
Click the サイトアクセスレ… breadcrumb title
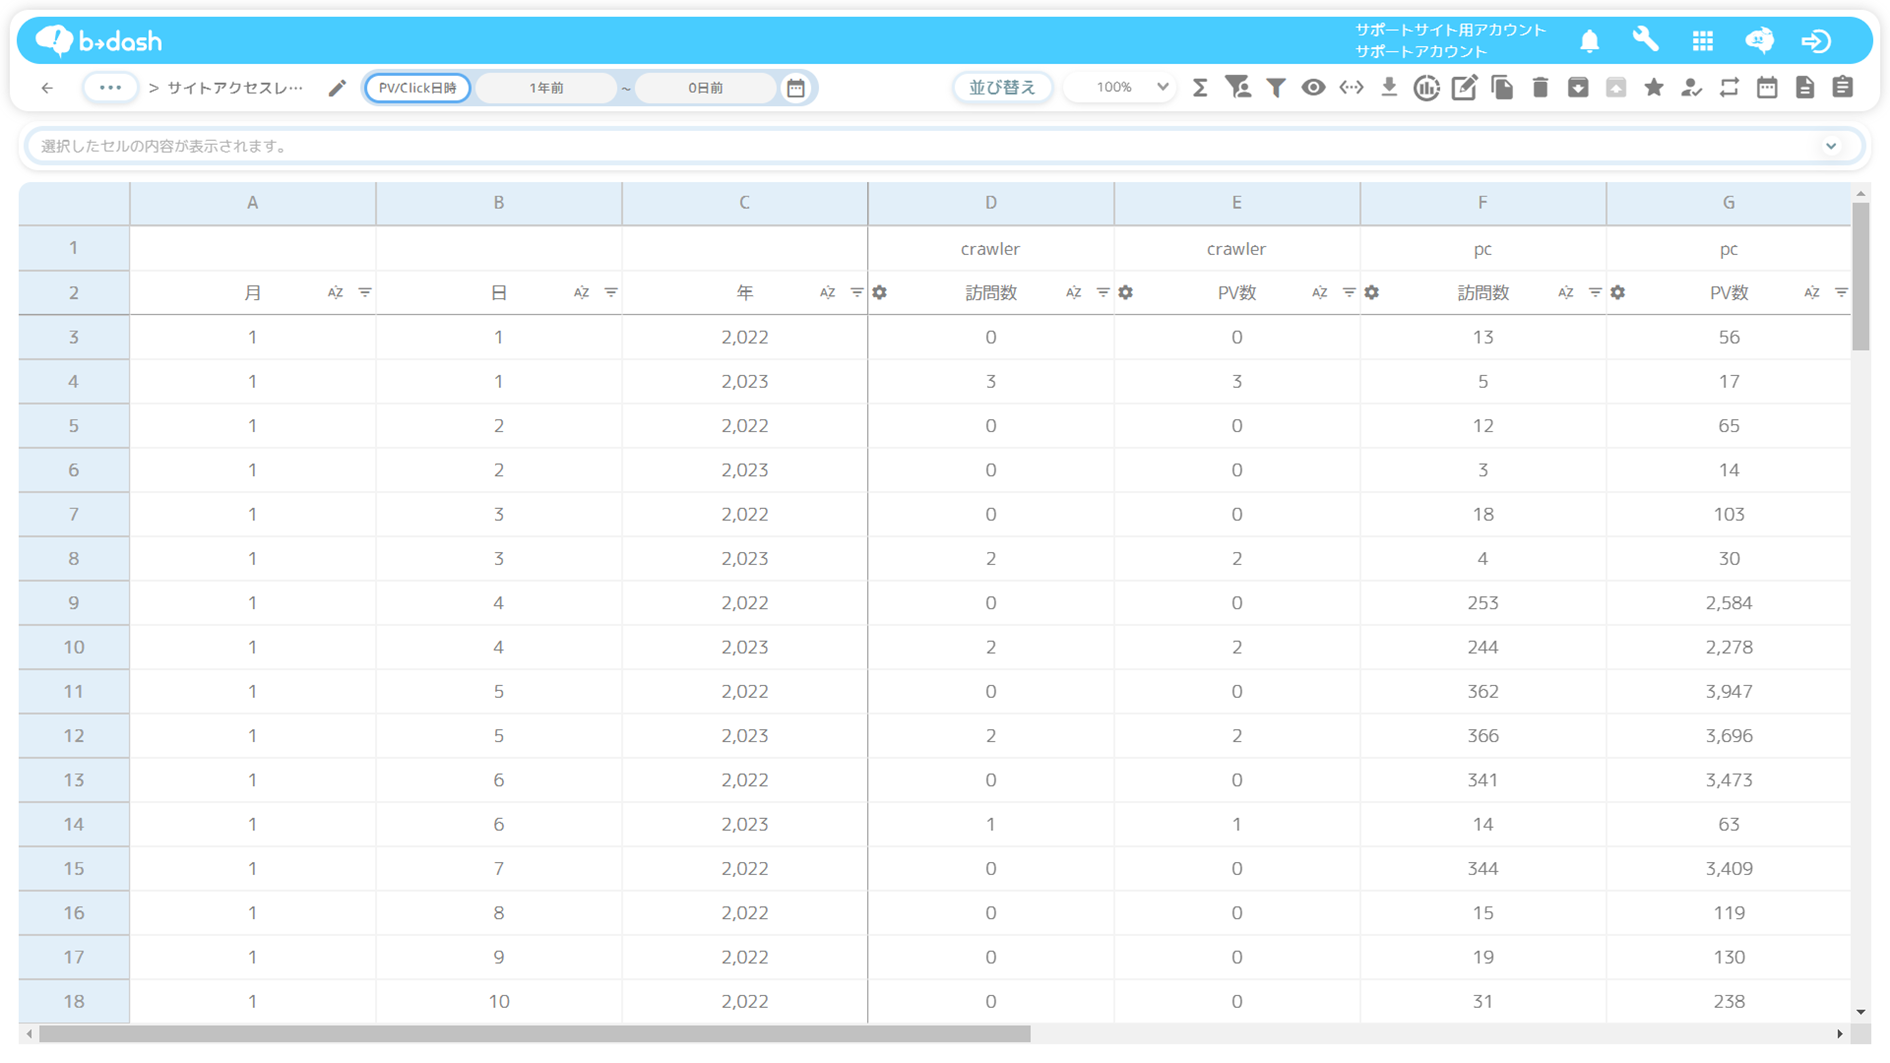[235, 88]
